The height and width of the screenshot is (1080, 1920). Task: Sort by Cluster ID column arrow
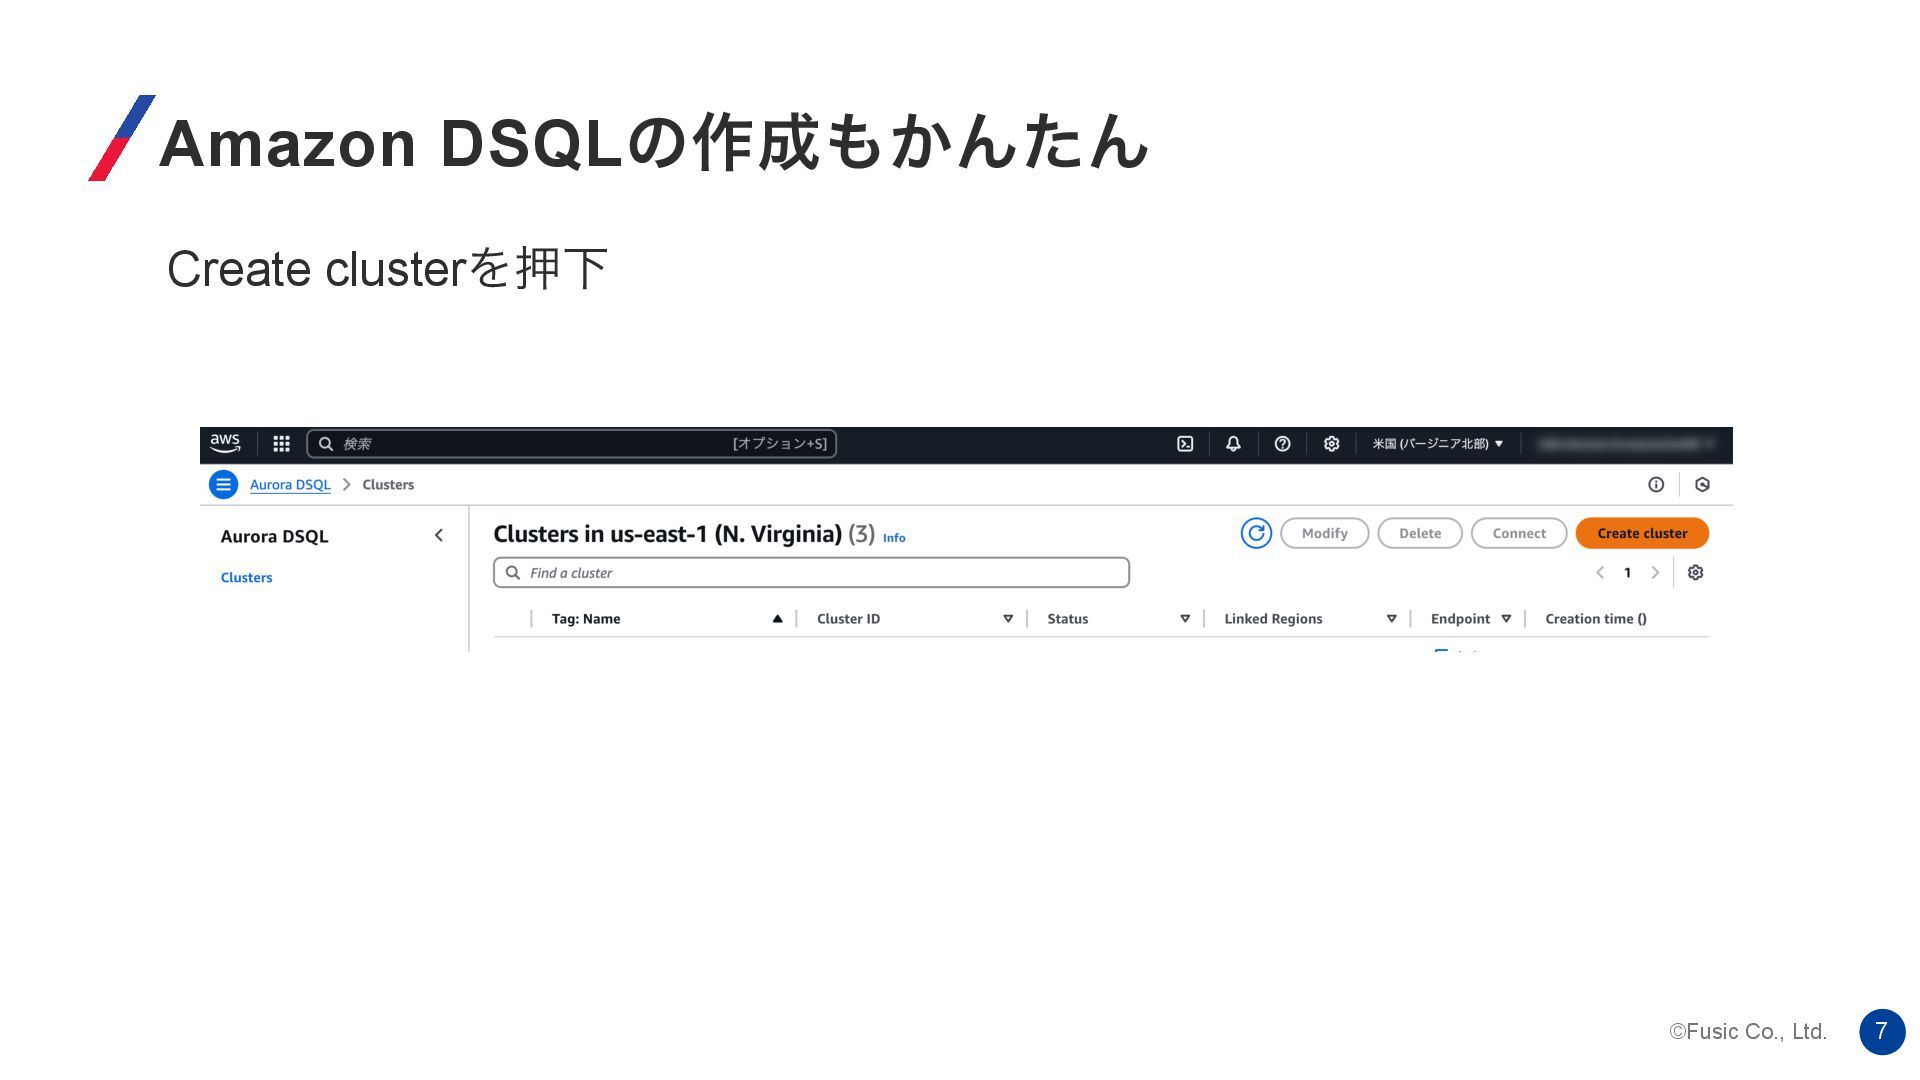pos(1008,619)
